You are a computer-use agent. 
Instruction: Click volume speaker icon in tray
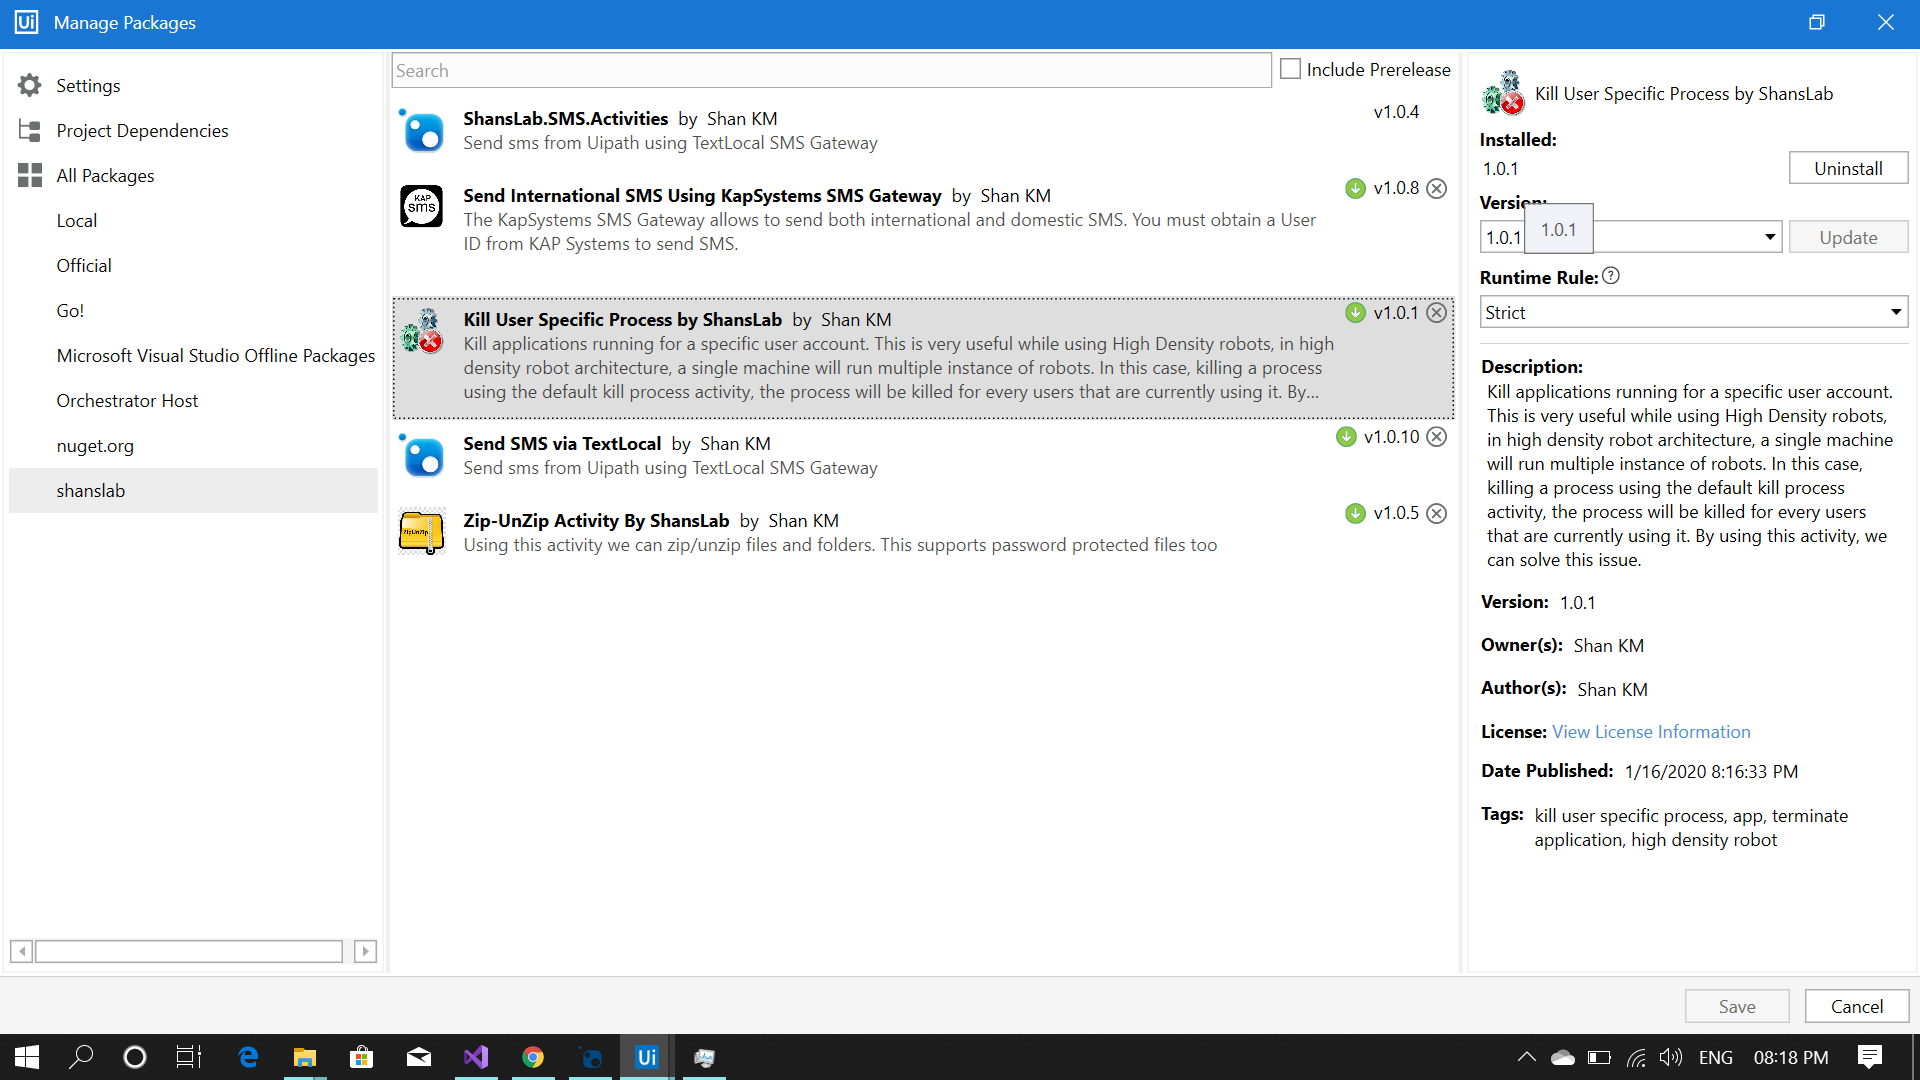[1670, 1057]
